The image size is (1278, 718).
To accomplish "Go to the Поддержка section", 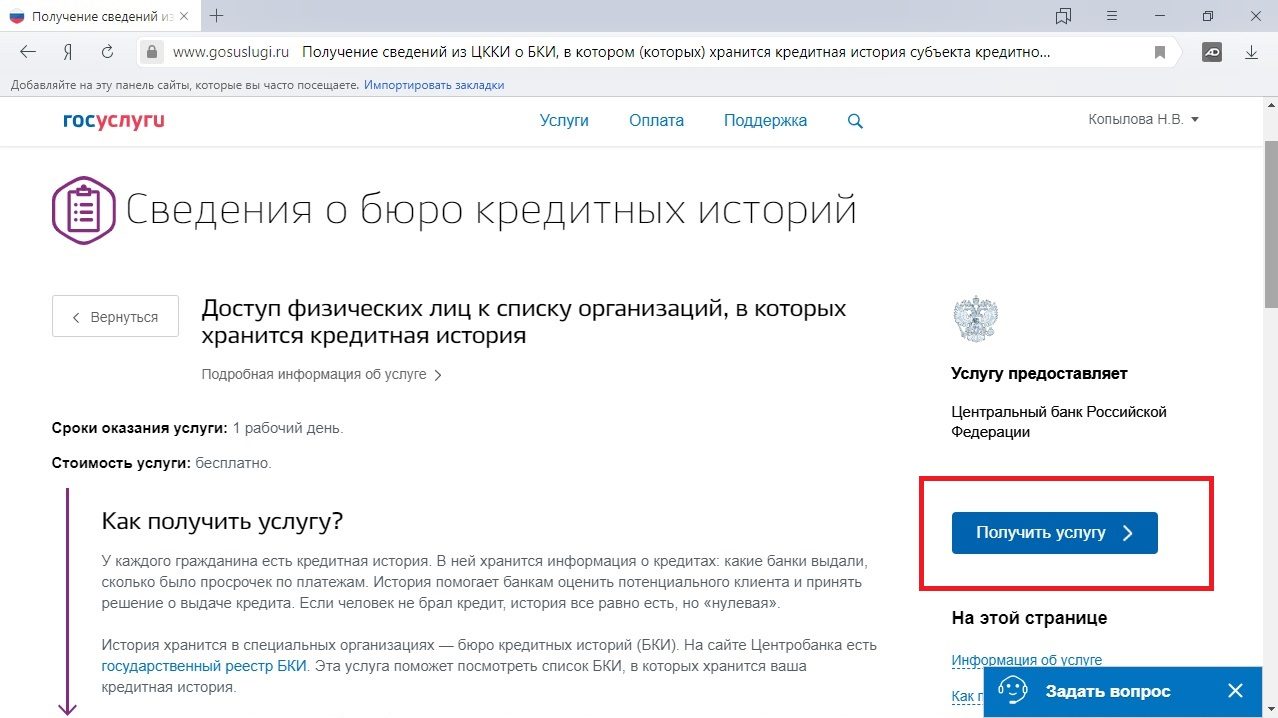I will (765, 121).
